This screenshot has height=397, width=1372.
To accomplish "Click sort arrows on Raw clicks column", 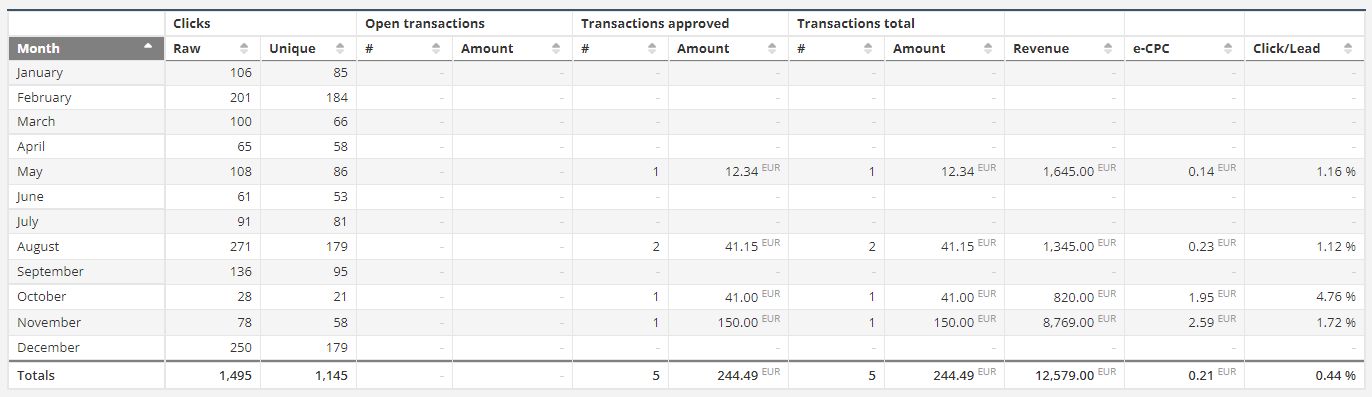I will coord(244,48).
